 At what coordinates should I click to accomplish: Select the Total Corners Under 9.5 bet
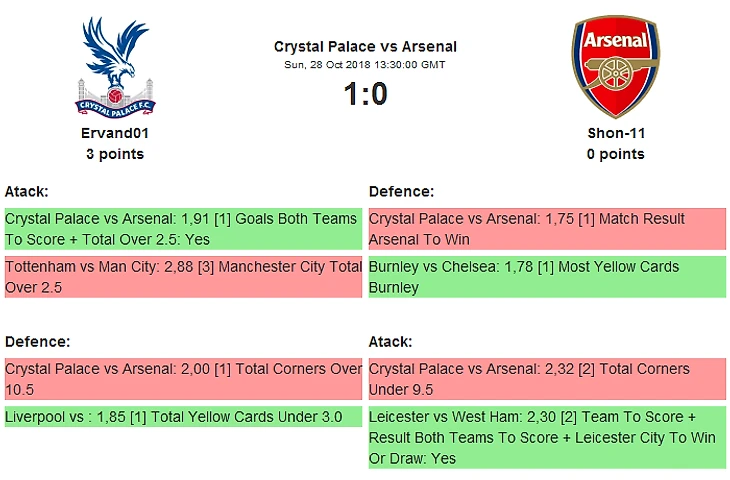[547, 379]
